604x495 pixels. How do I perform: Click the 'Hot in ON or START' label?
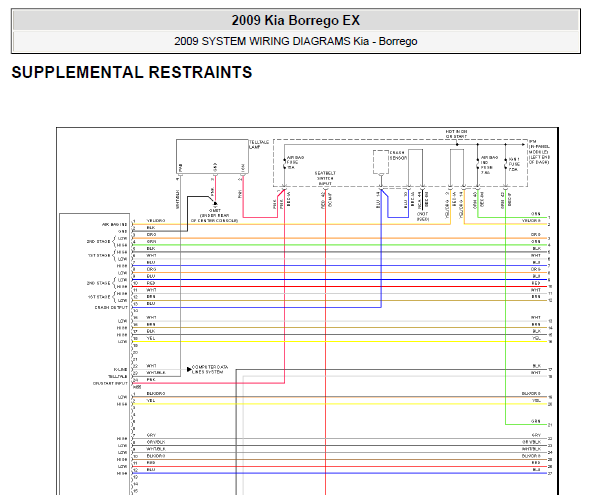tap(456, 134)
